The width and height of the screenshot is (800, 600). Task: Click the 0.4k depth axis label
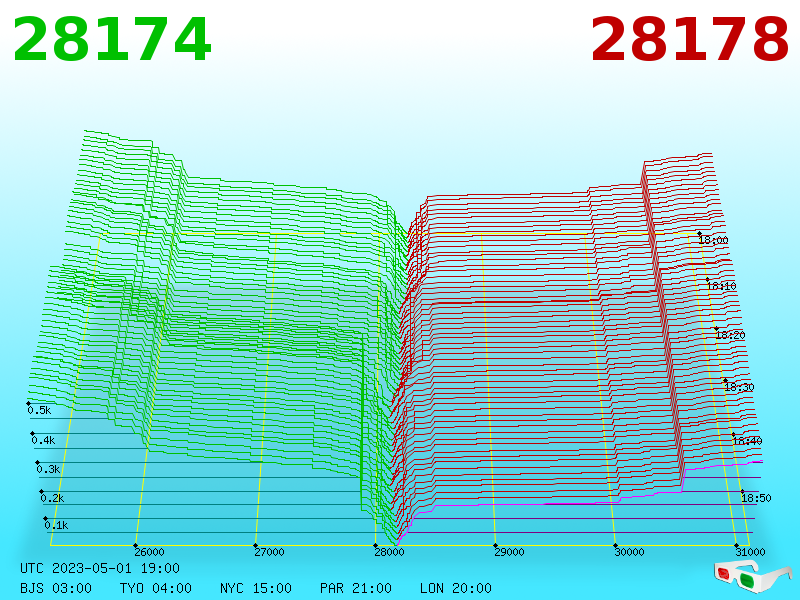(43, 440)
